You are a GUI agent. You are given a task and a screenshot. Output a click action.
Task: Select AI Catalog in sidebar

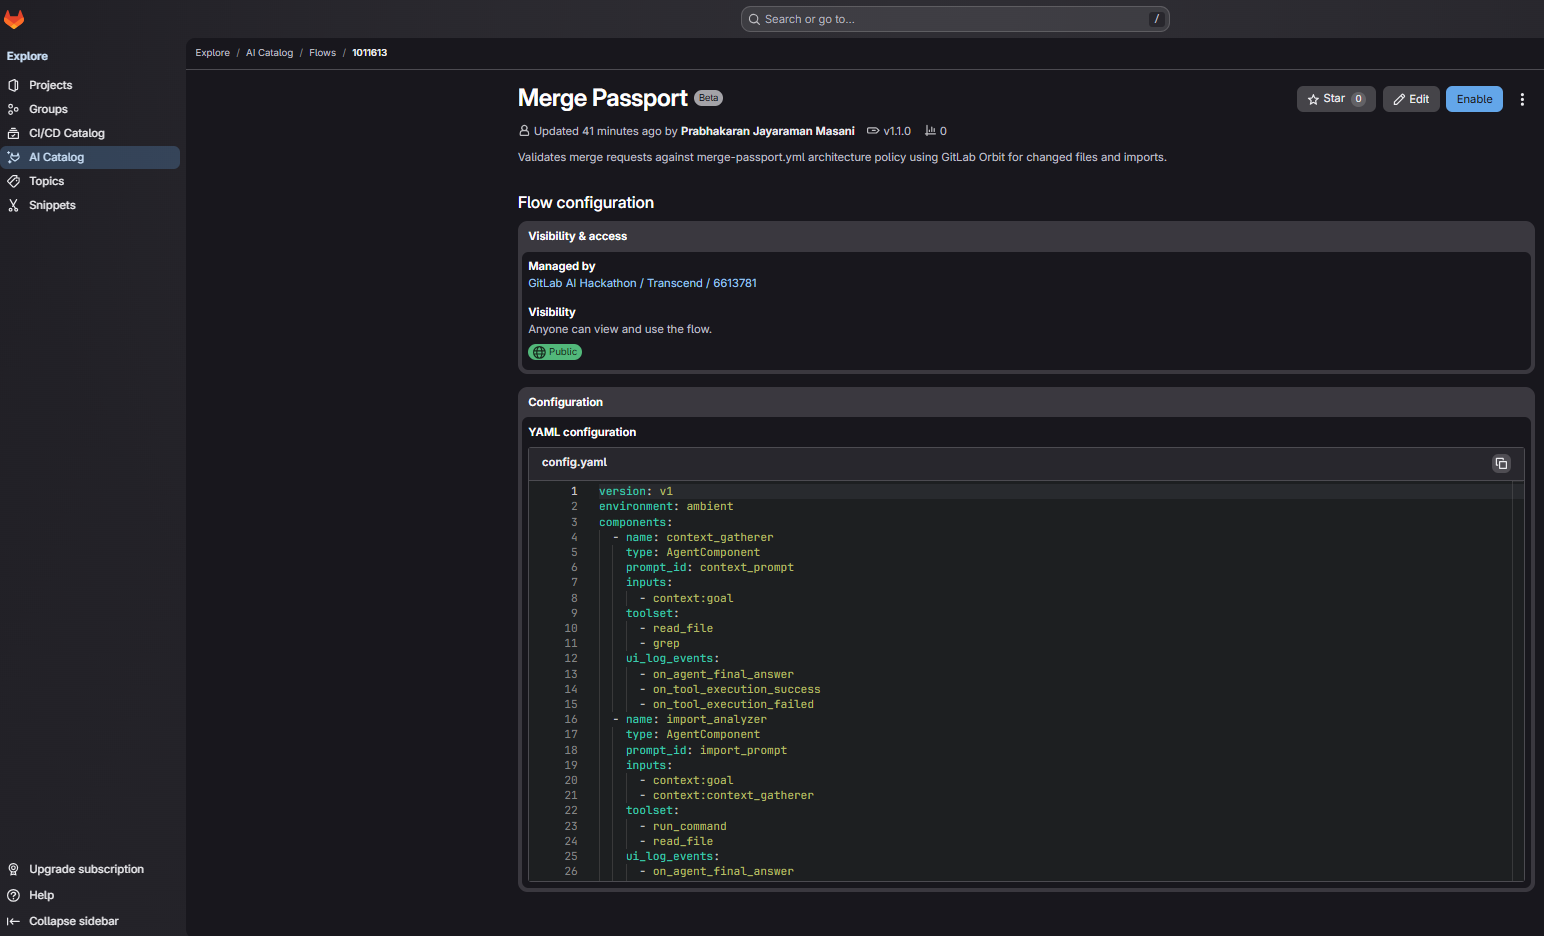pyautogui.click(x=92, y=157)
